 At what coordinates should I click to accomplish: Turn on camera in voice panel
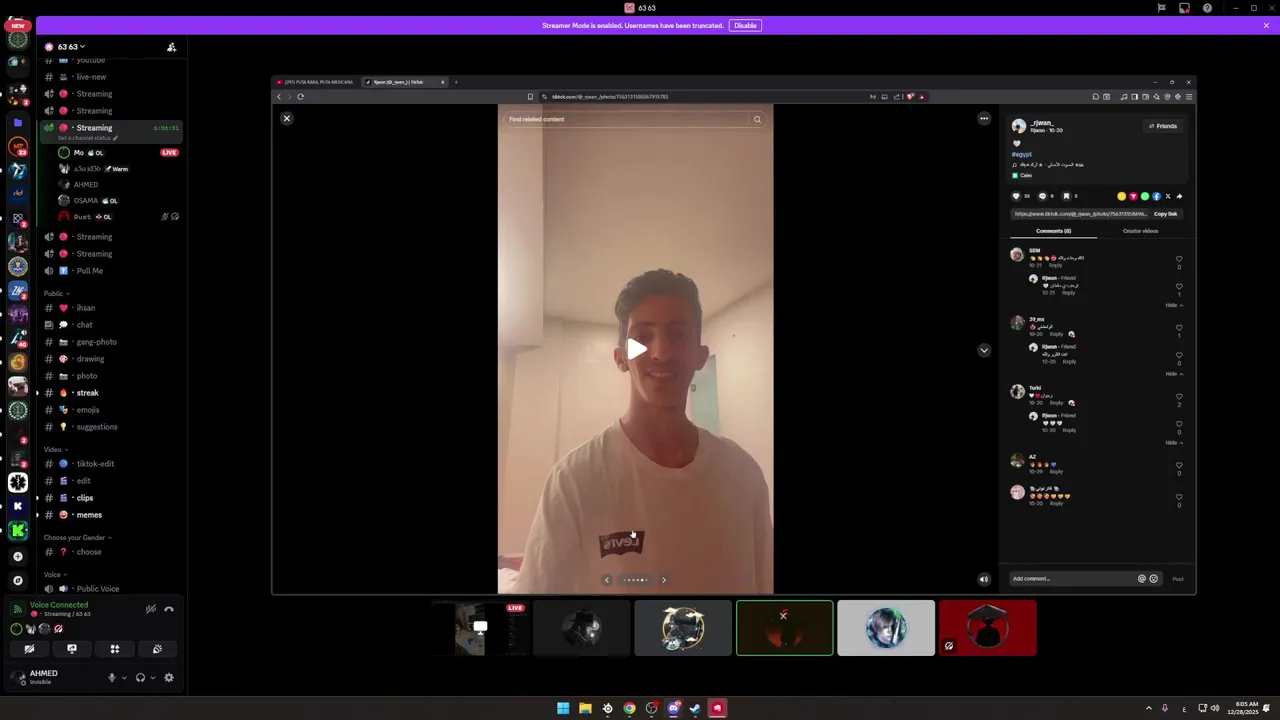tap(29, 649)
